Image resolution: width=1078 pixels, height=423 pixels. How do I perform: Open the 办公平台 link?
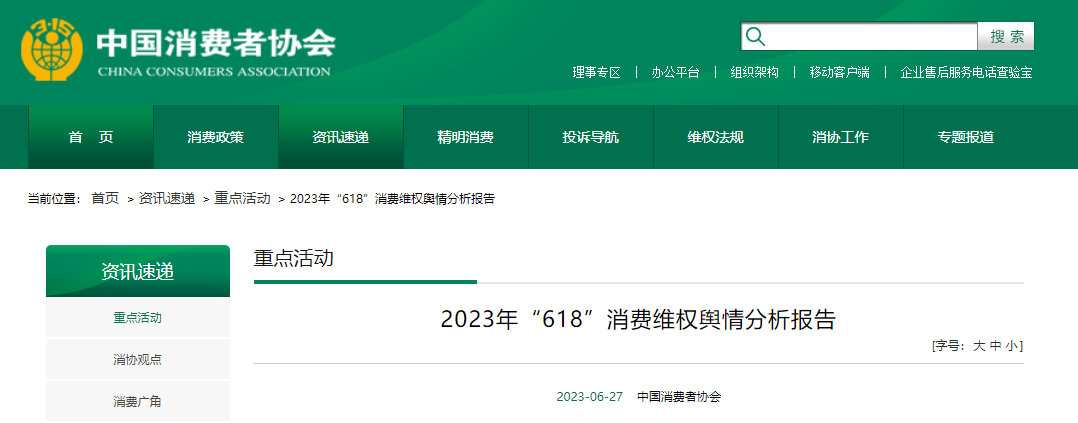[675, 72]
